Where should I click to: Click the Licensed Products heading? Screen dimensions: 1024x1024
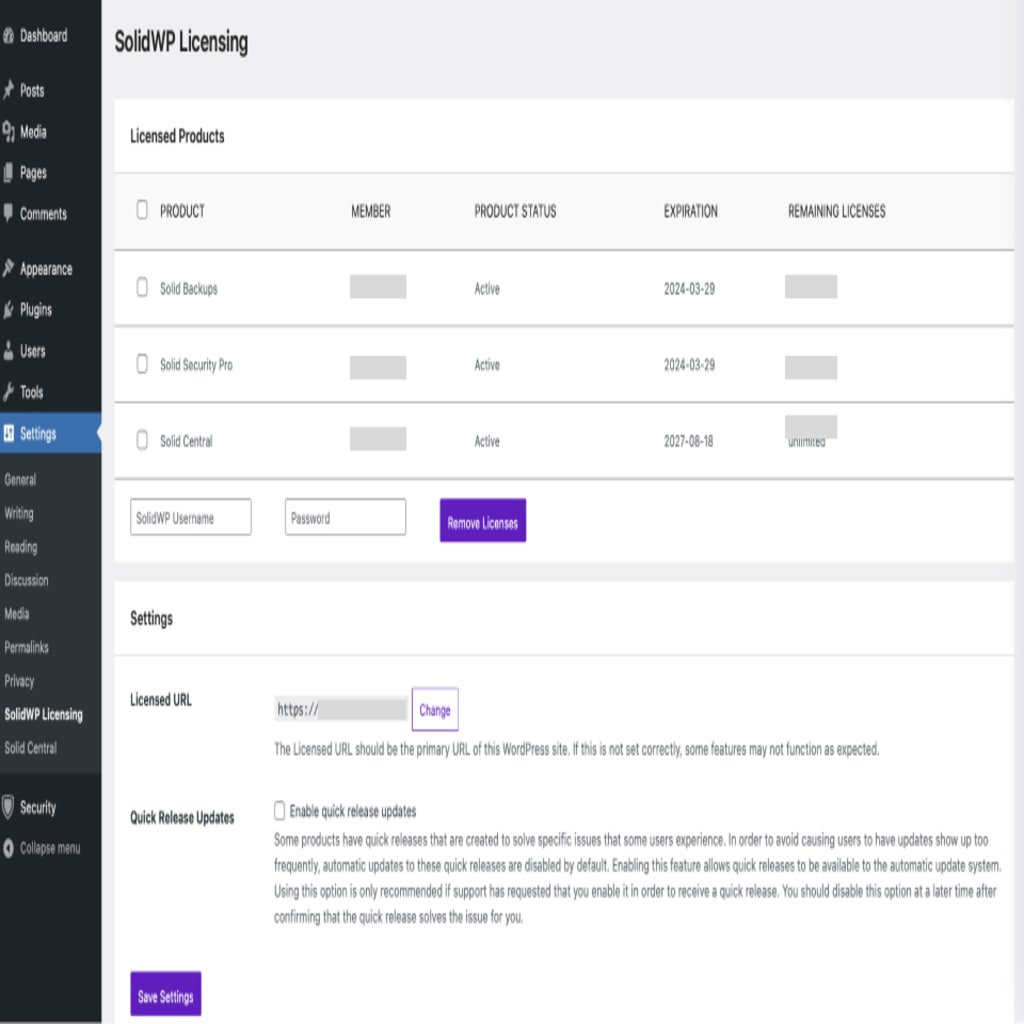point(177,136)
